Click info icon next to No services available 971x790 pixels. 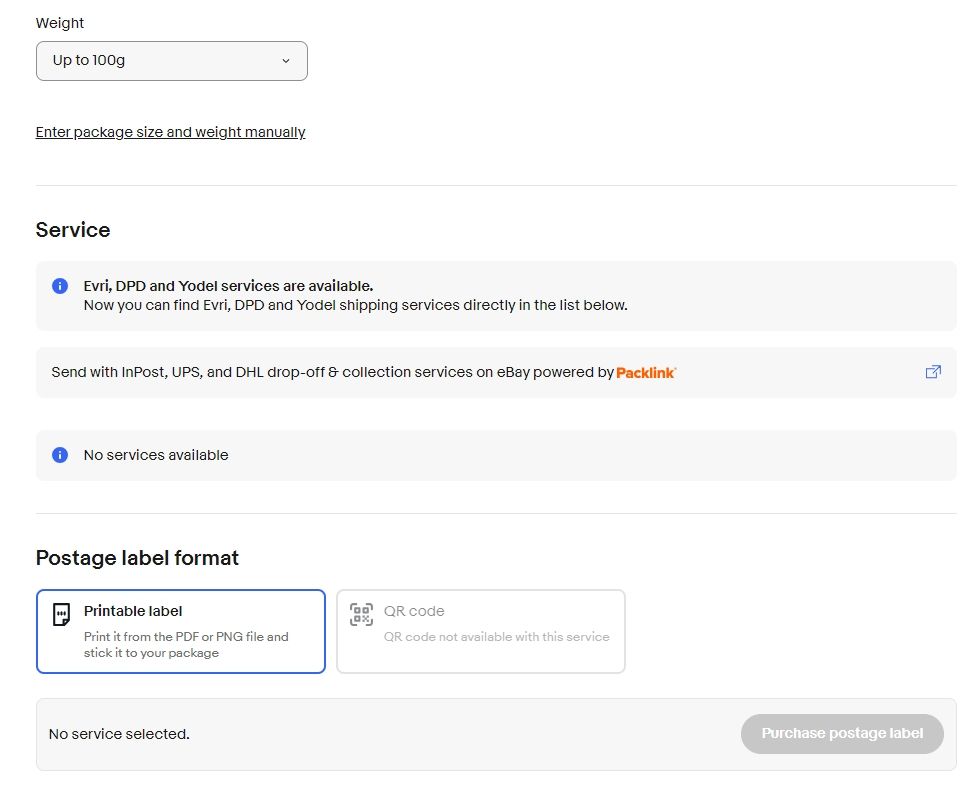[x=60, y=455]
